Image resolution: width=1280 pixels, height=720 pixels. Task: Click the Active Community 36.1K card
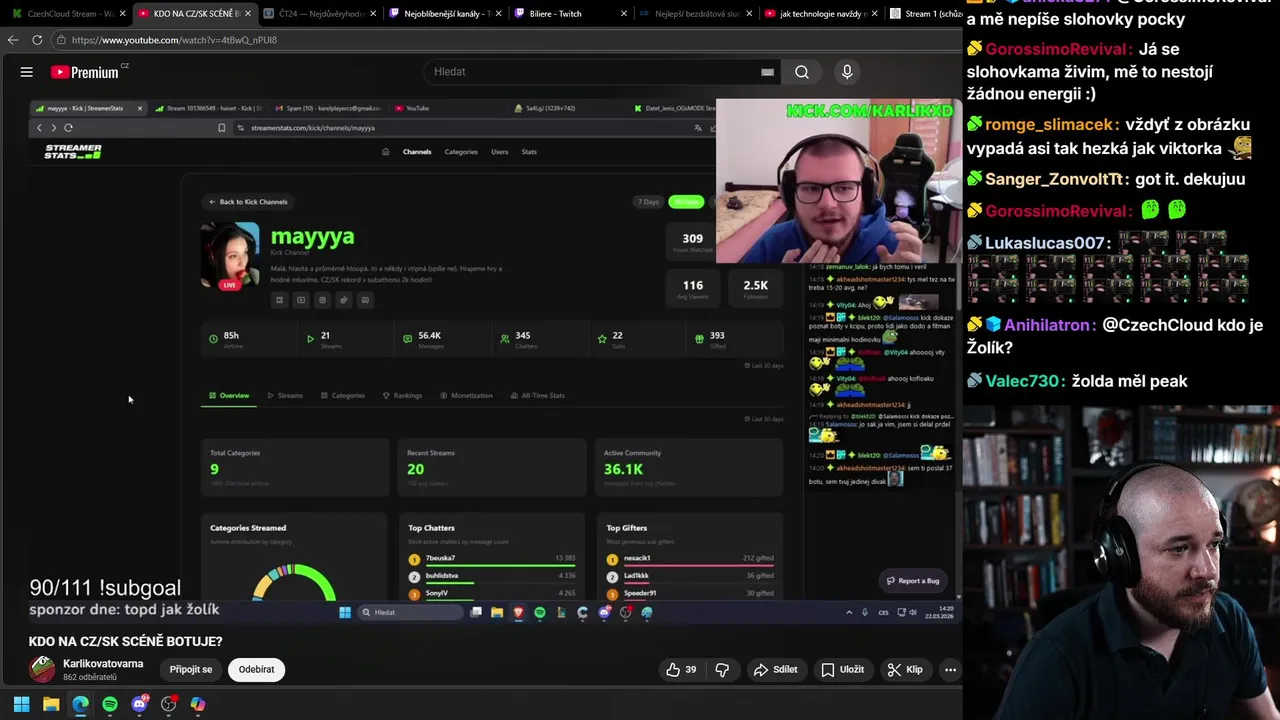click(x=688, y=466)
